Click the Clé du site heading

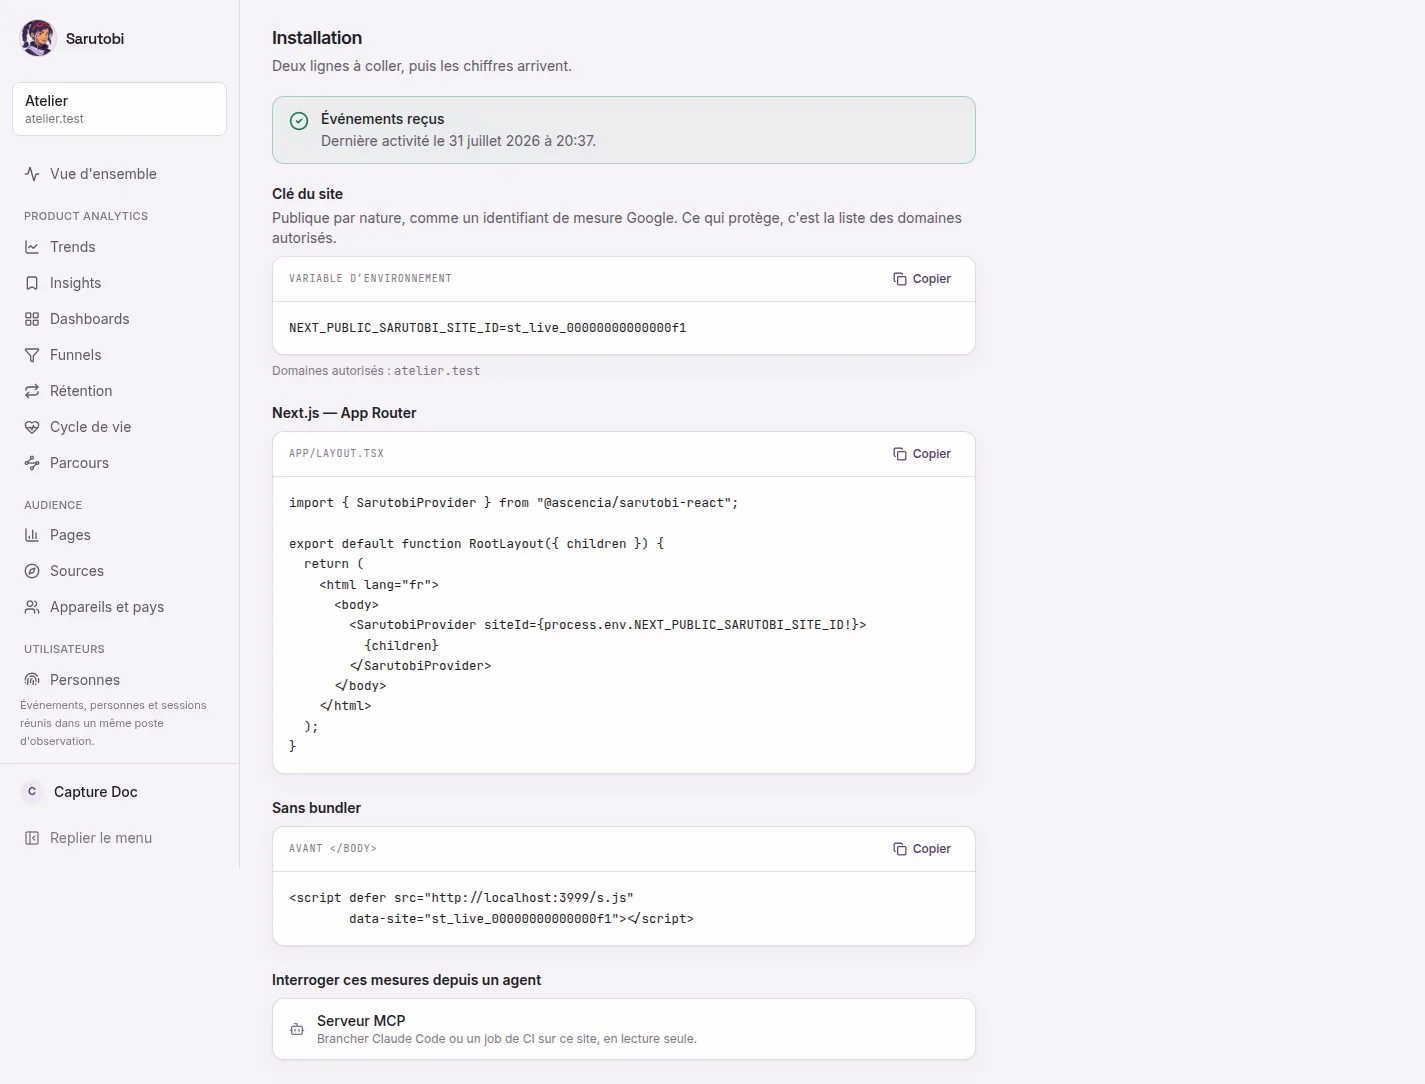coord(307,194)
